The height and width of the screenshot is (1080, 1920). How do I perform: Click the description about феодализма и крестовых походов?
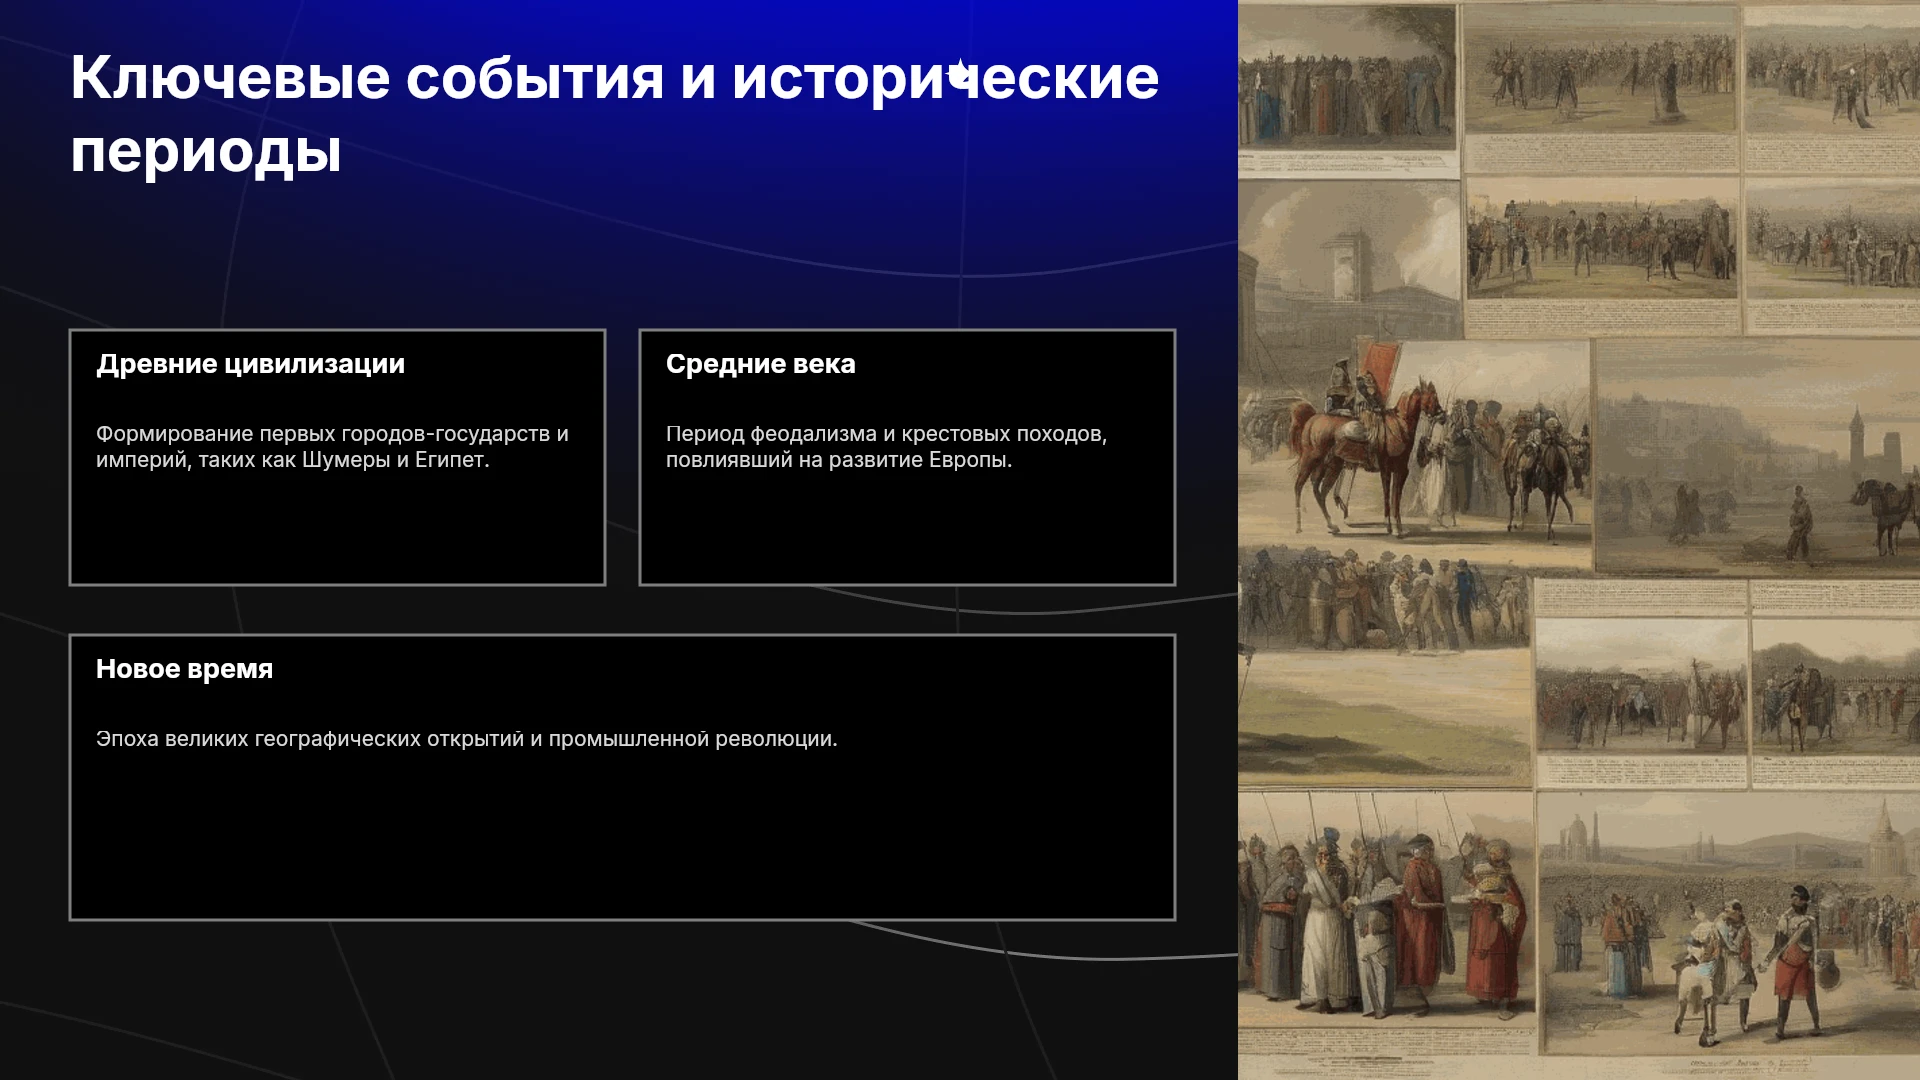coord(886,447)
